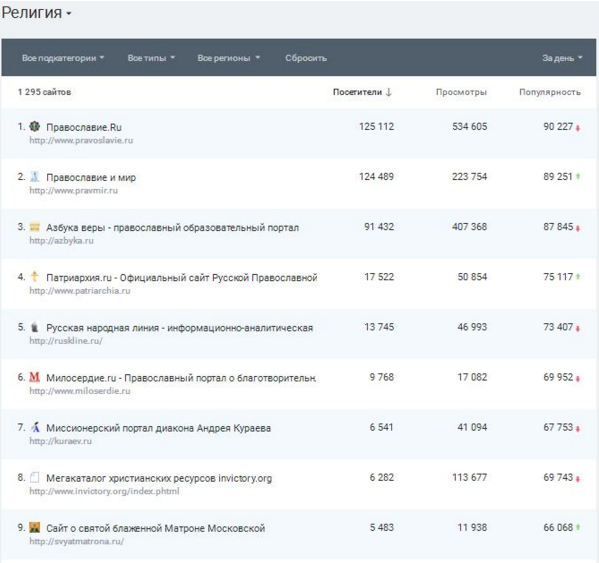Click the Кураев missionary portal favicon
Viewport: 599px width, 563px height.
tap(35, 427)
